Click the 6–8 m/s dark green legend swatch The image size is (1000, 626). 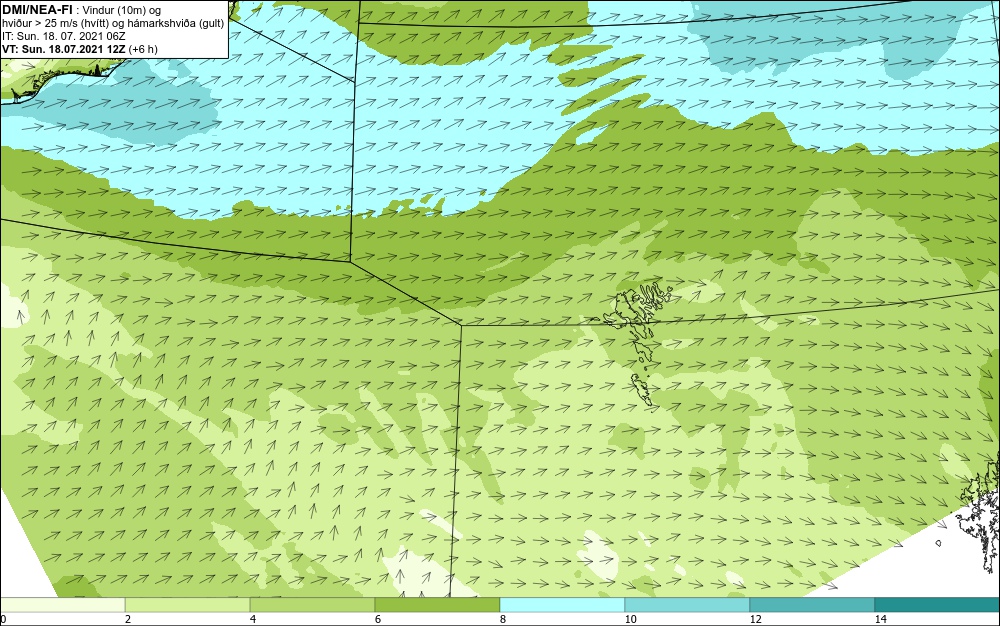[437, 605]
